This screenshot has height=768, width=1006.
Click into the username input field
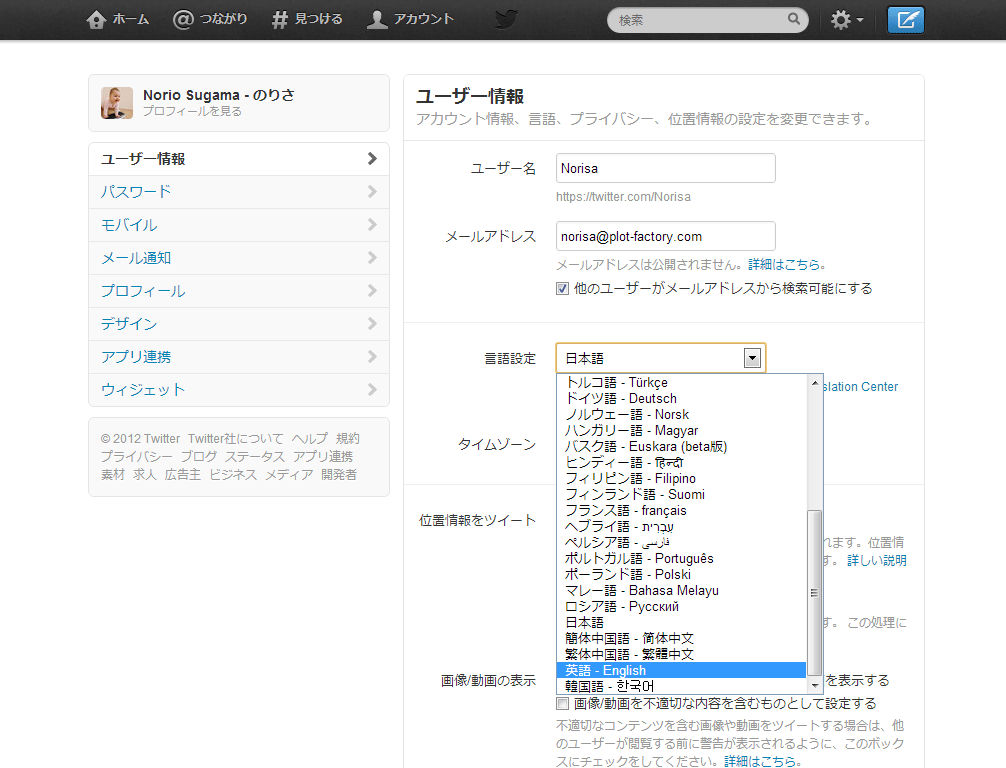(665, 168)
